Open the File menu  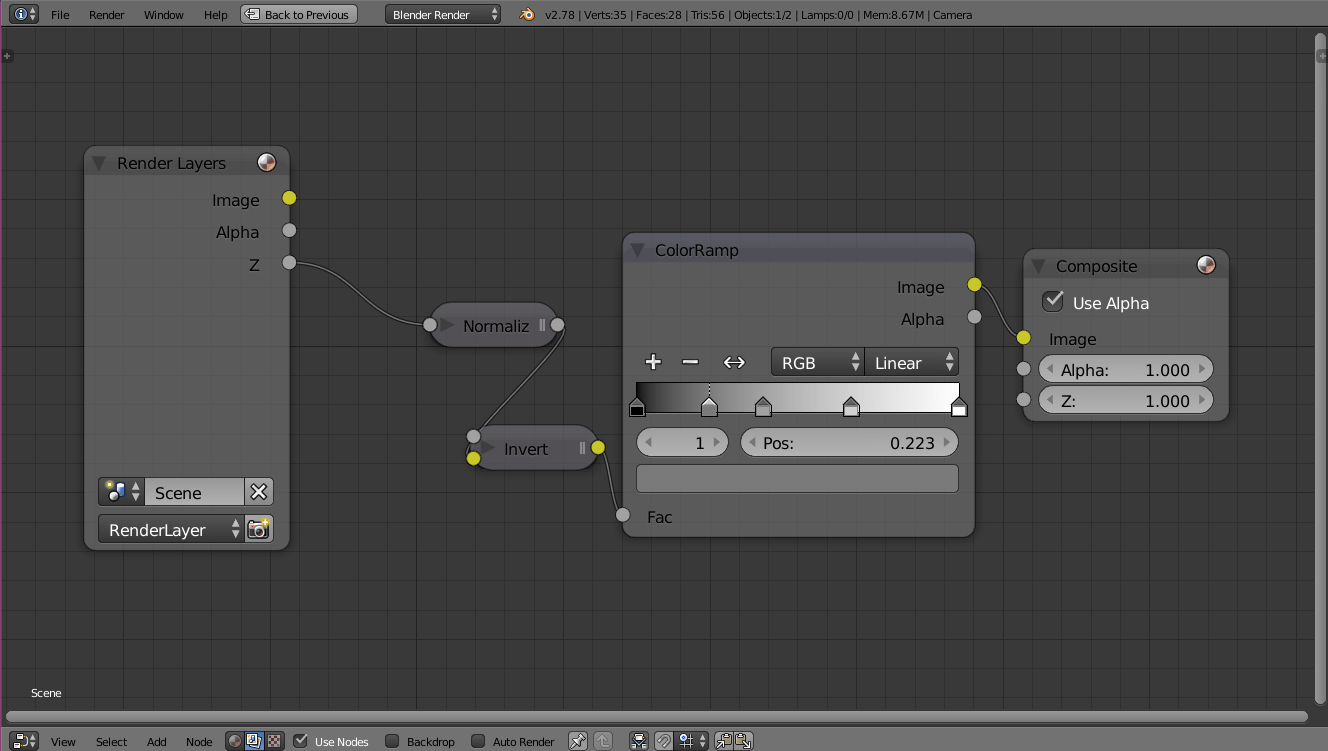[x=60, y=15]
